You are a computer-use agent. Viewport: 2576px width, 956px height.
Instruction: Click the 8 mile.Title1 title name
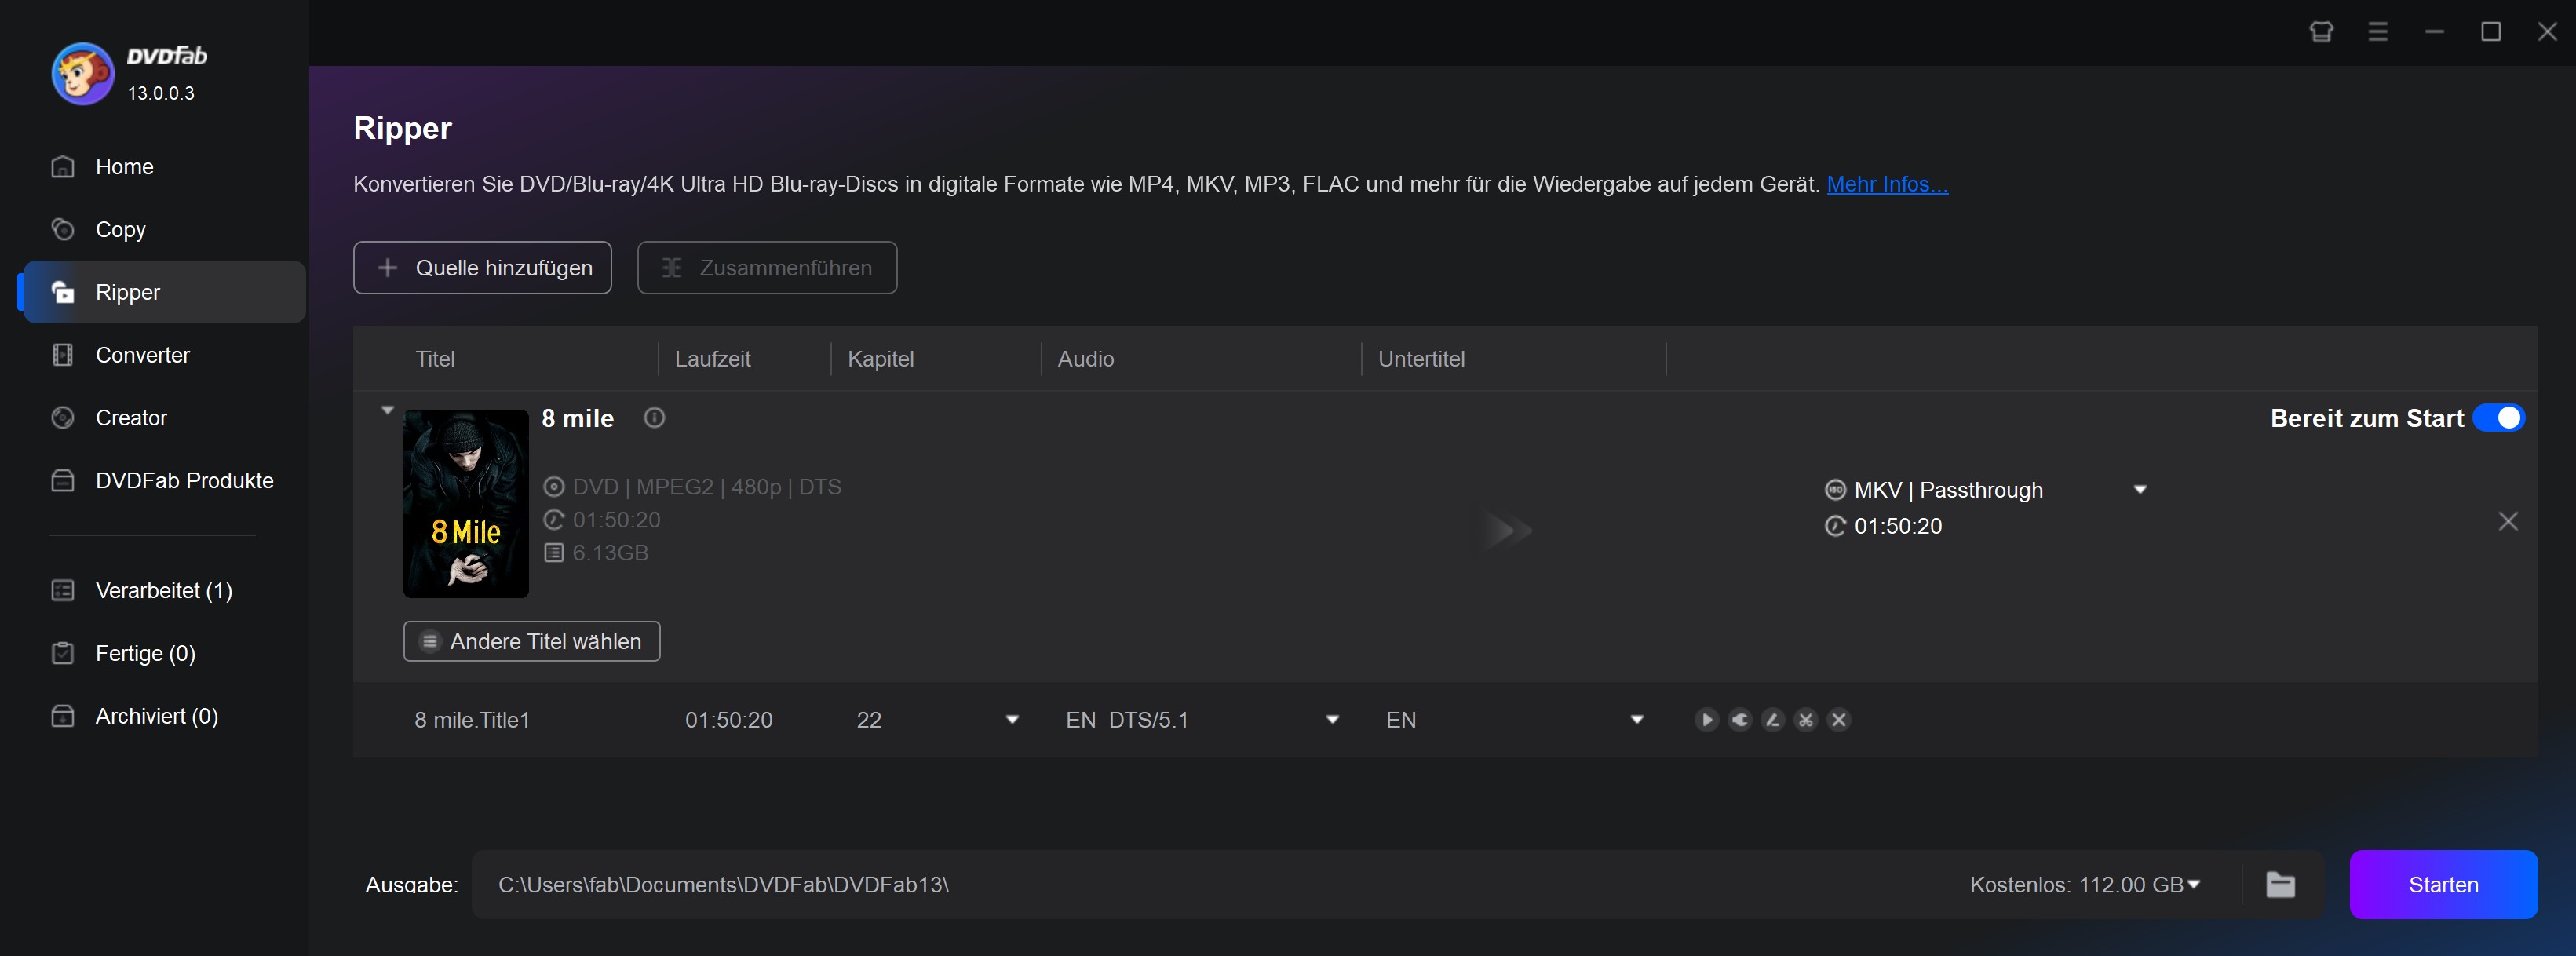click(x=472, y=720)
